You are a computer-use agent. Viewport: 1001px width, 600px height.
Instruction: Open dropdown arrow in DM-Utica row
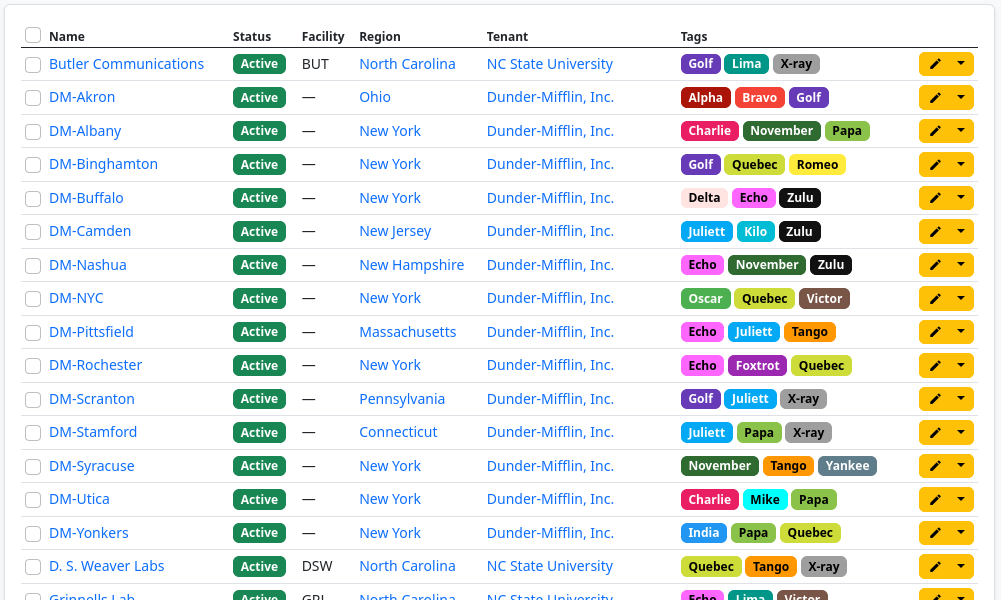click(x=961, y=500)
